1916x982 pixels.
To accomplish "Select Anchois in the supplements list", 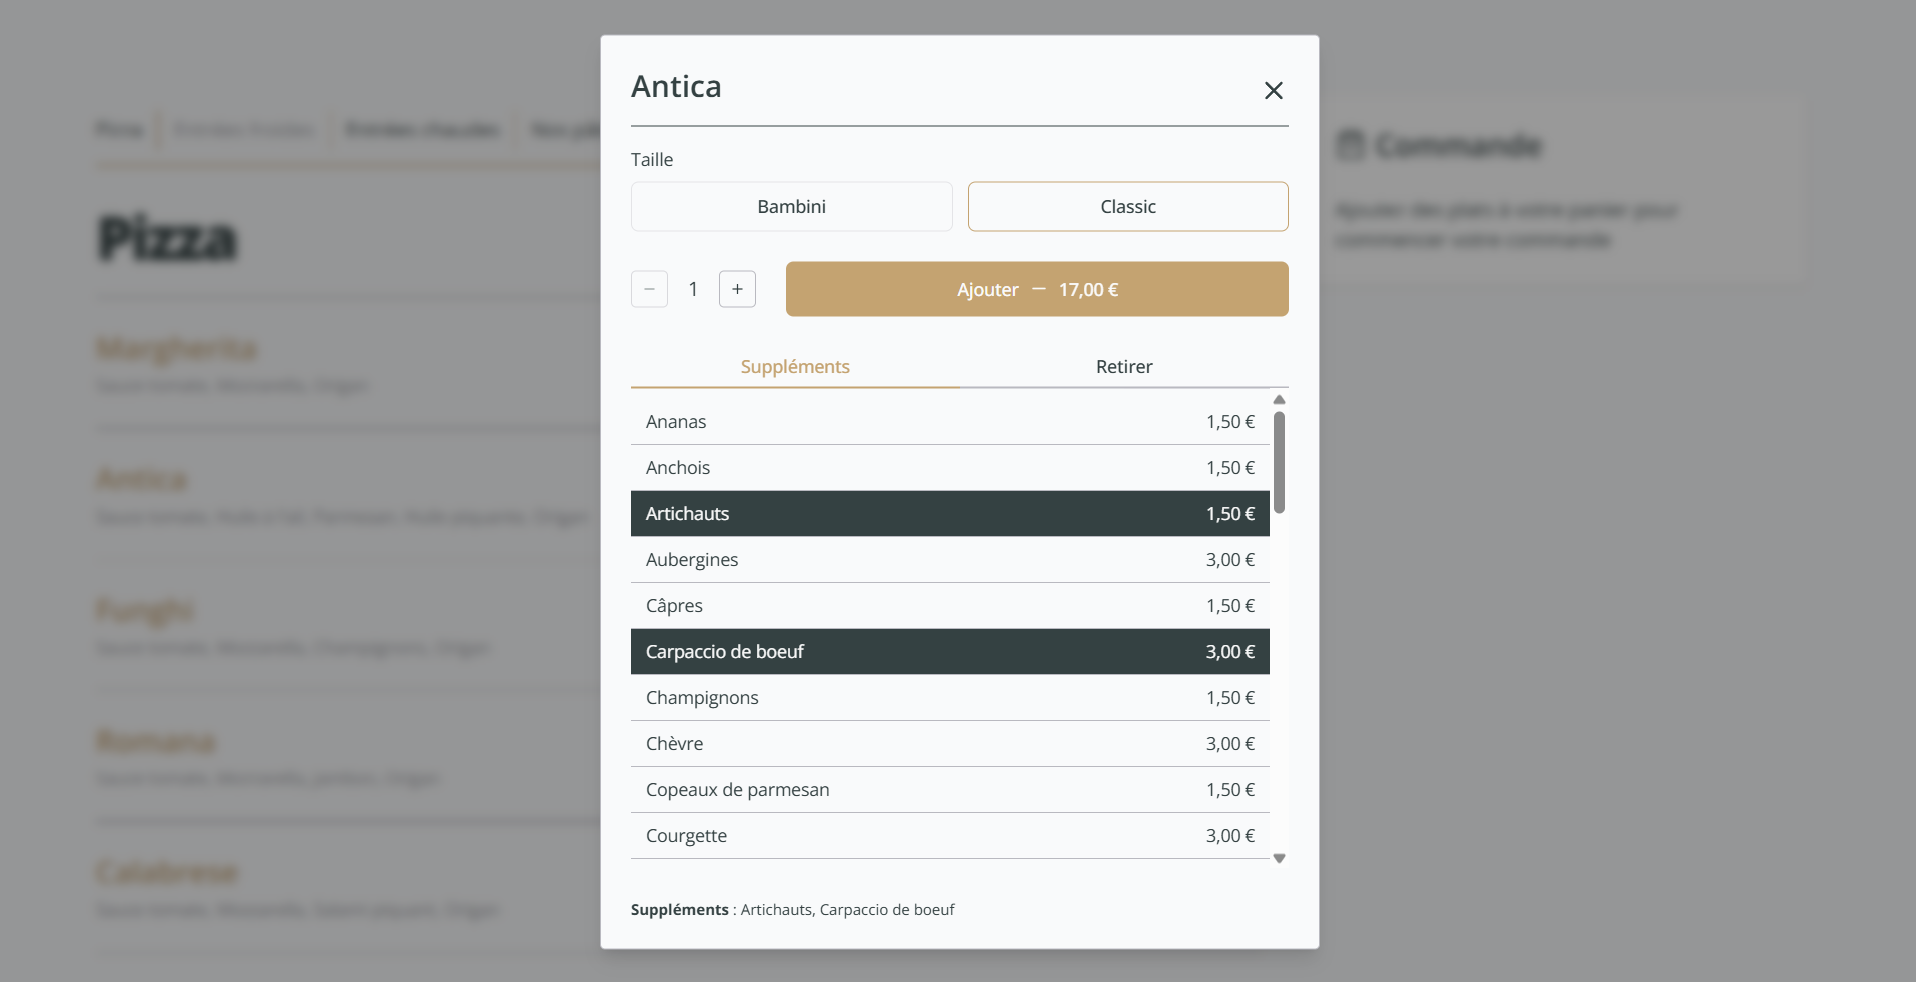I will click(949, 468).
